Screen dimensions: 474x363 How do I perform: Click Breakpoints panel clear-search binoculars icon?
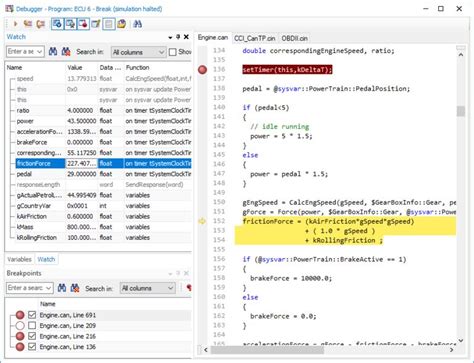[x=75, y=288]
